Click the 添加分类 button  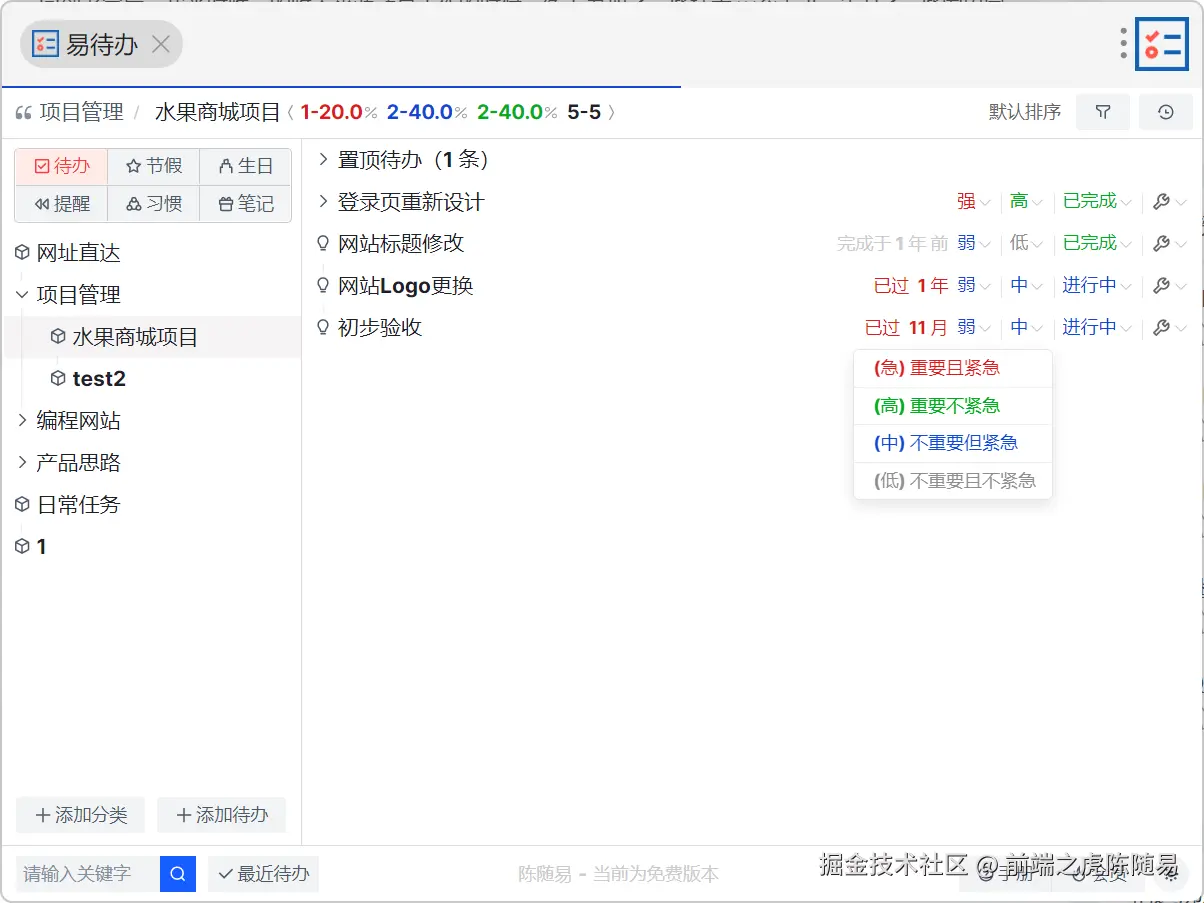click(x=80, y=814)
